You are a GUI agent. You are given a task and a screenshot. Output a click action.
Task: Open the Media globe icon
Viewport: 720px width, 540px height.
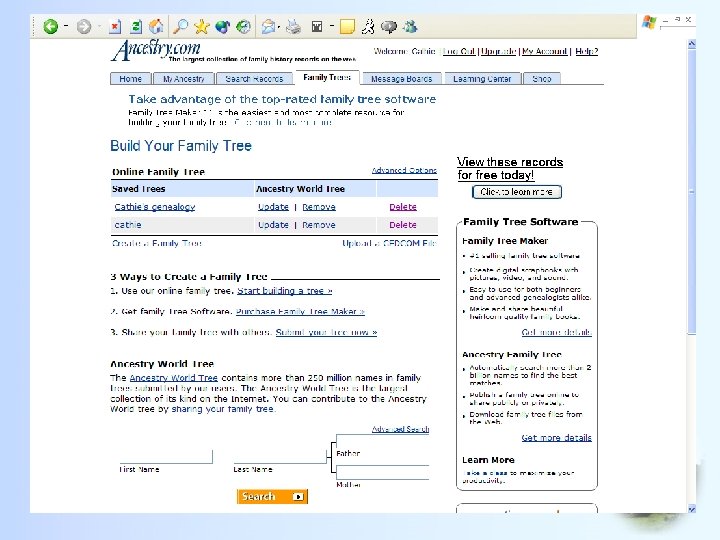222,27
